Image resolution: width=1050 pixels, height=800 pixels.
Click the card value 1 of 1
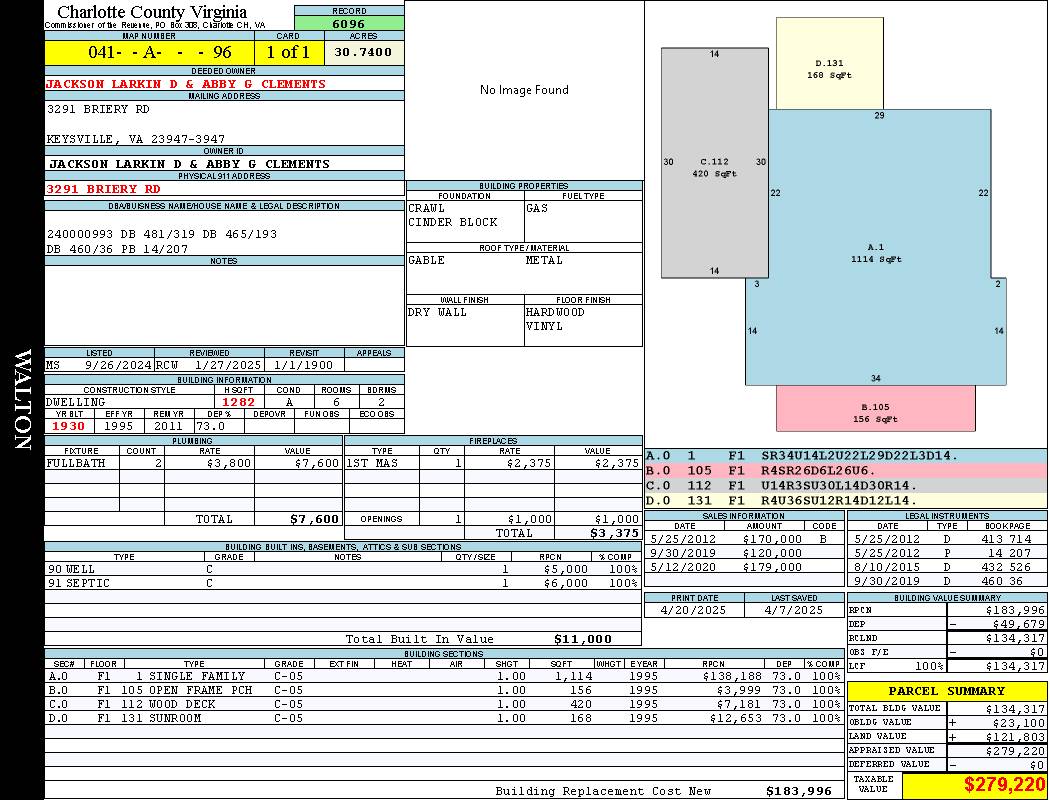pyautogui.click(x=289, y=52)
